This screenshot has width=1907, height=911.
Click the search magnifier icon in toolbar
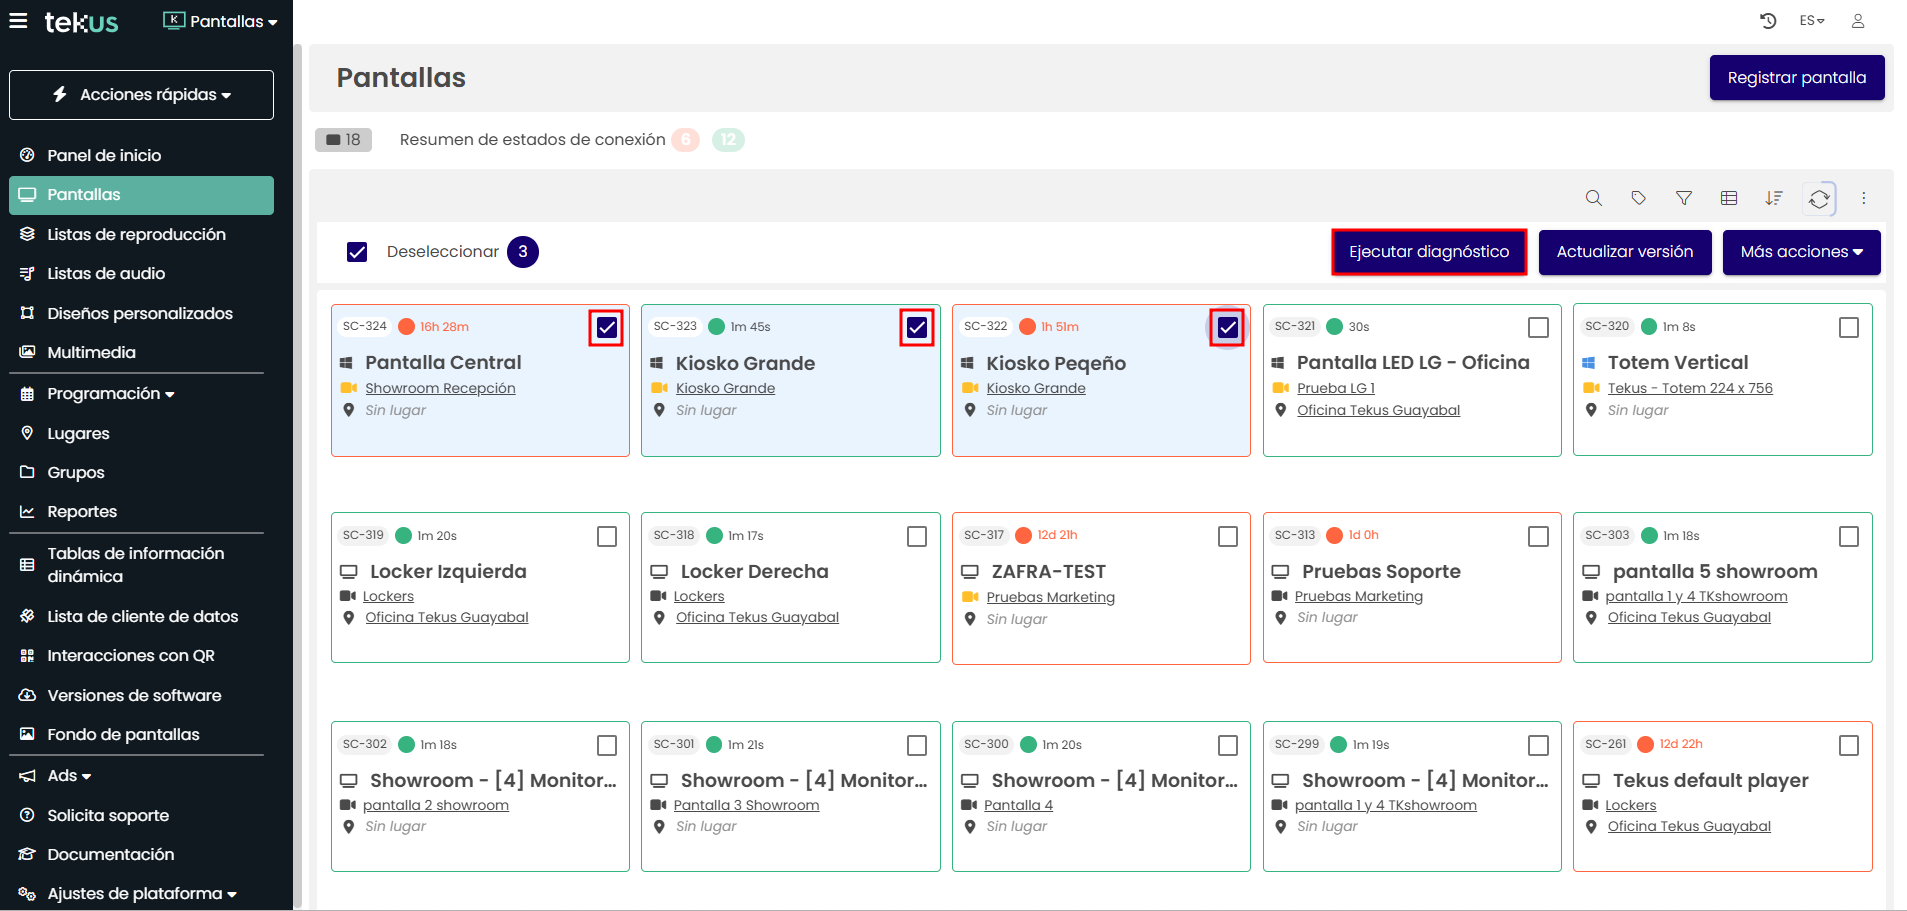coord(1593,198)
